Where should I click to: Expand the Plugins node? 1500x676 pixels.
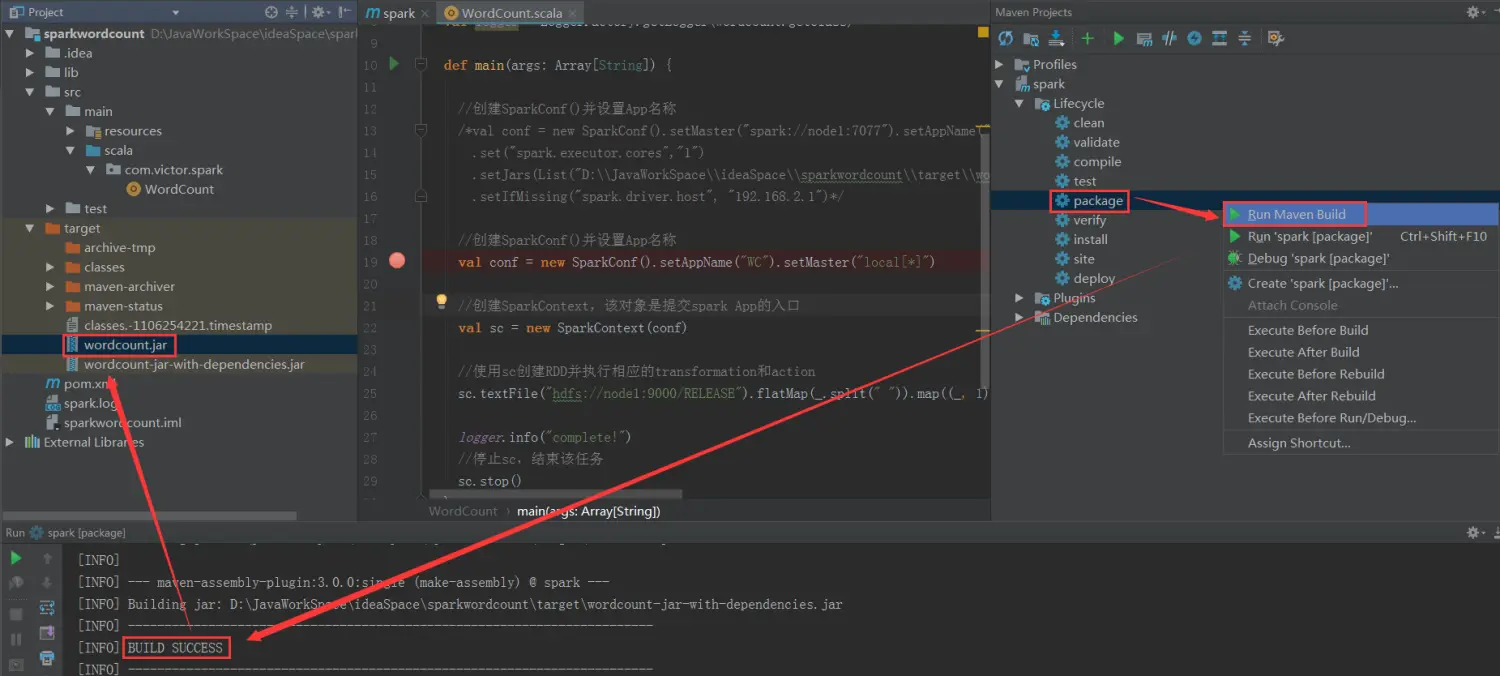click(x=1019, y=298)
